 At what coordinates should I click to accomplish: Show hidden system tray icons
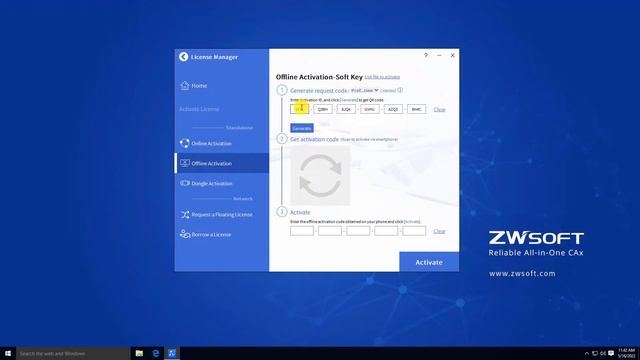coord(587,353)
